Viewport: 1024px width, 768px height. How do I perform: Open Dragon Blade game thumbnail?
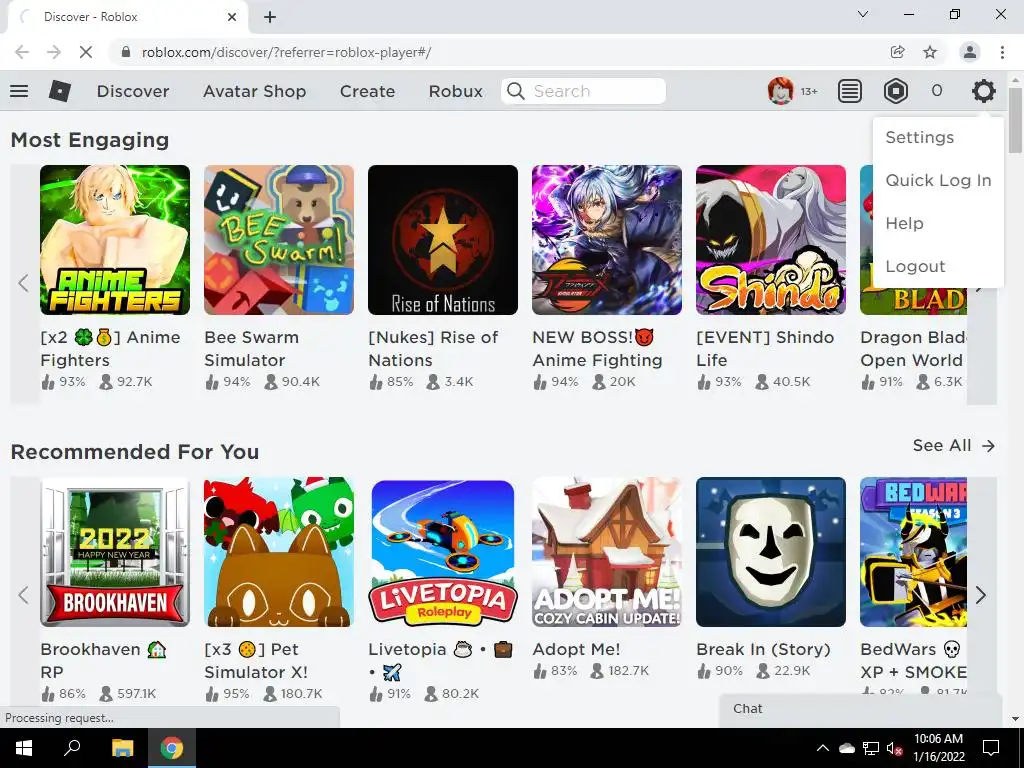tap(913, 240)
